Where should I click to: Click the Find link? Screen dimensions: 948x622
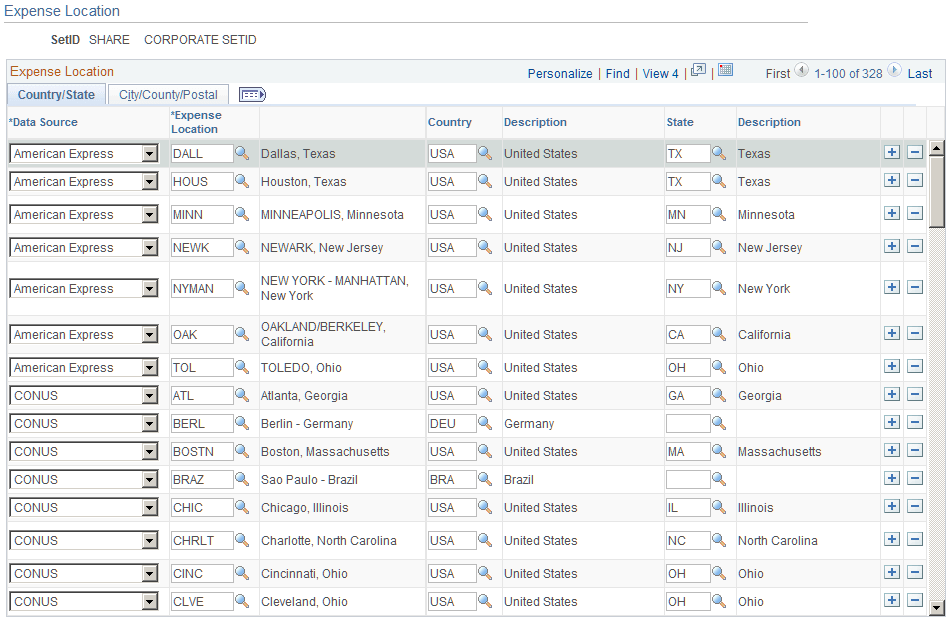pyautogui.click(x=617, y=73)
